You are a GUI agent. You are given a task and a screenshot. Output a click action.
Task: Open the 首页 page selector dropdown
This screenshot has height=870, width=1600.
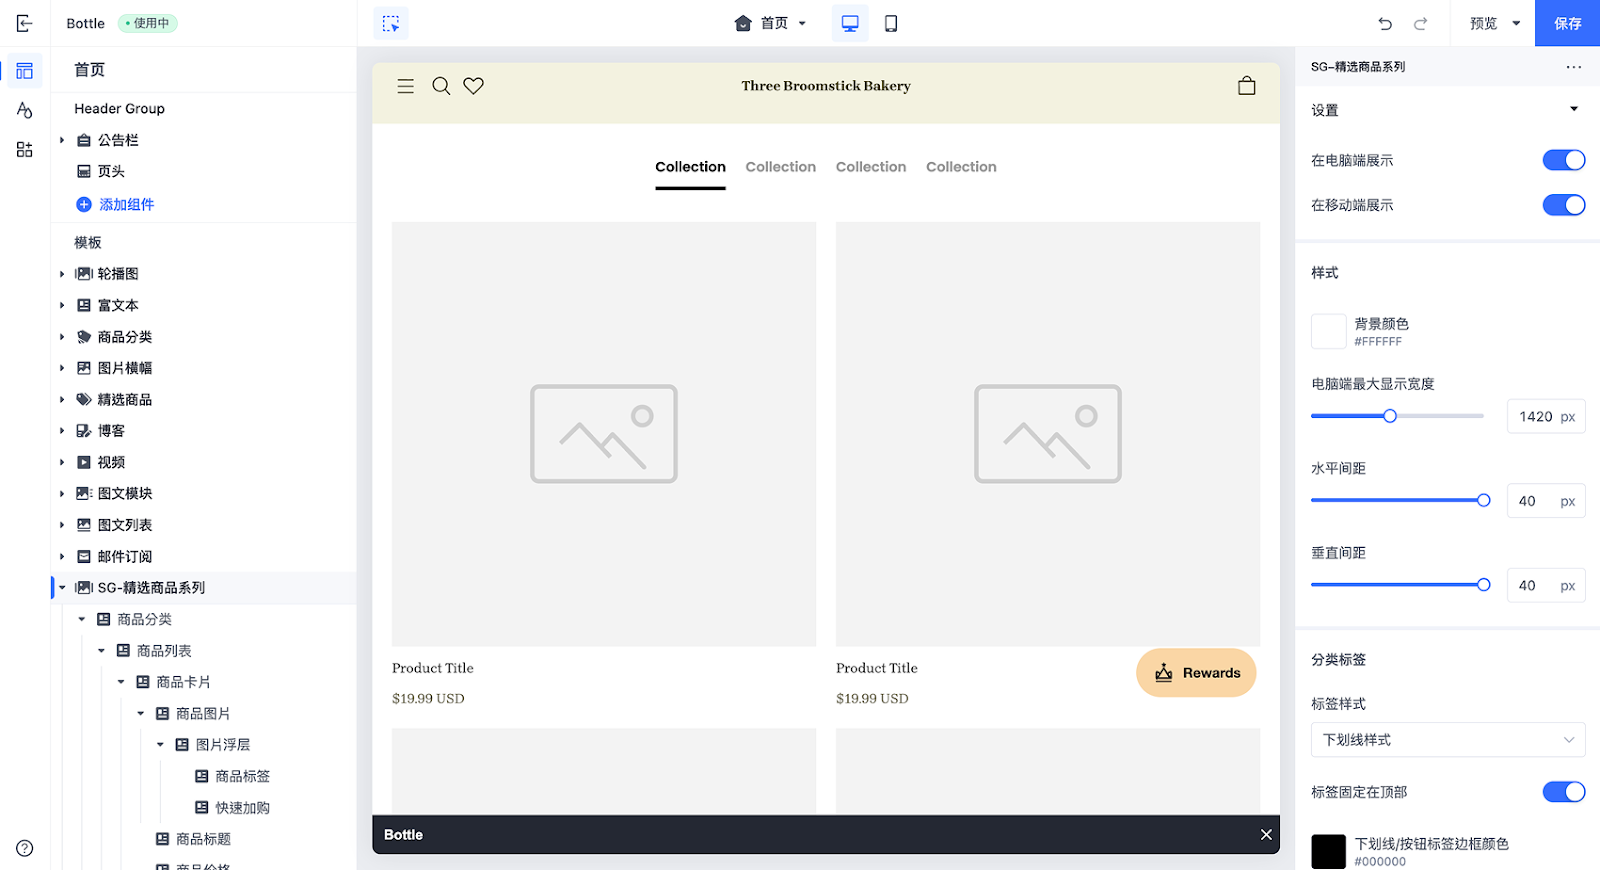click(x=770, y=23)
